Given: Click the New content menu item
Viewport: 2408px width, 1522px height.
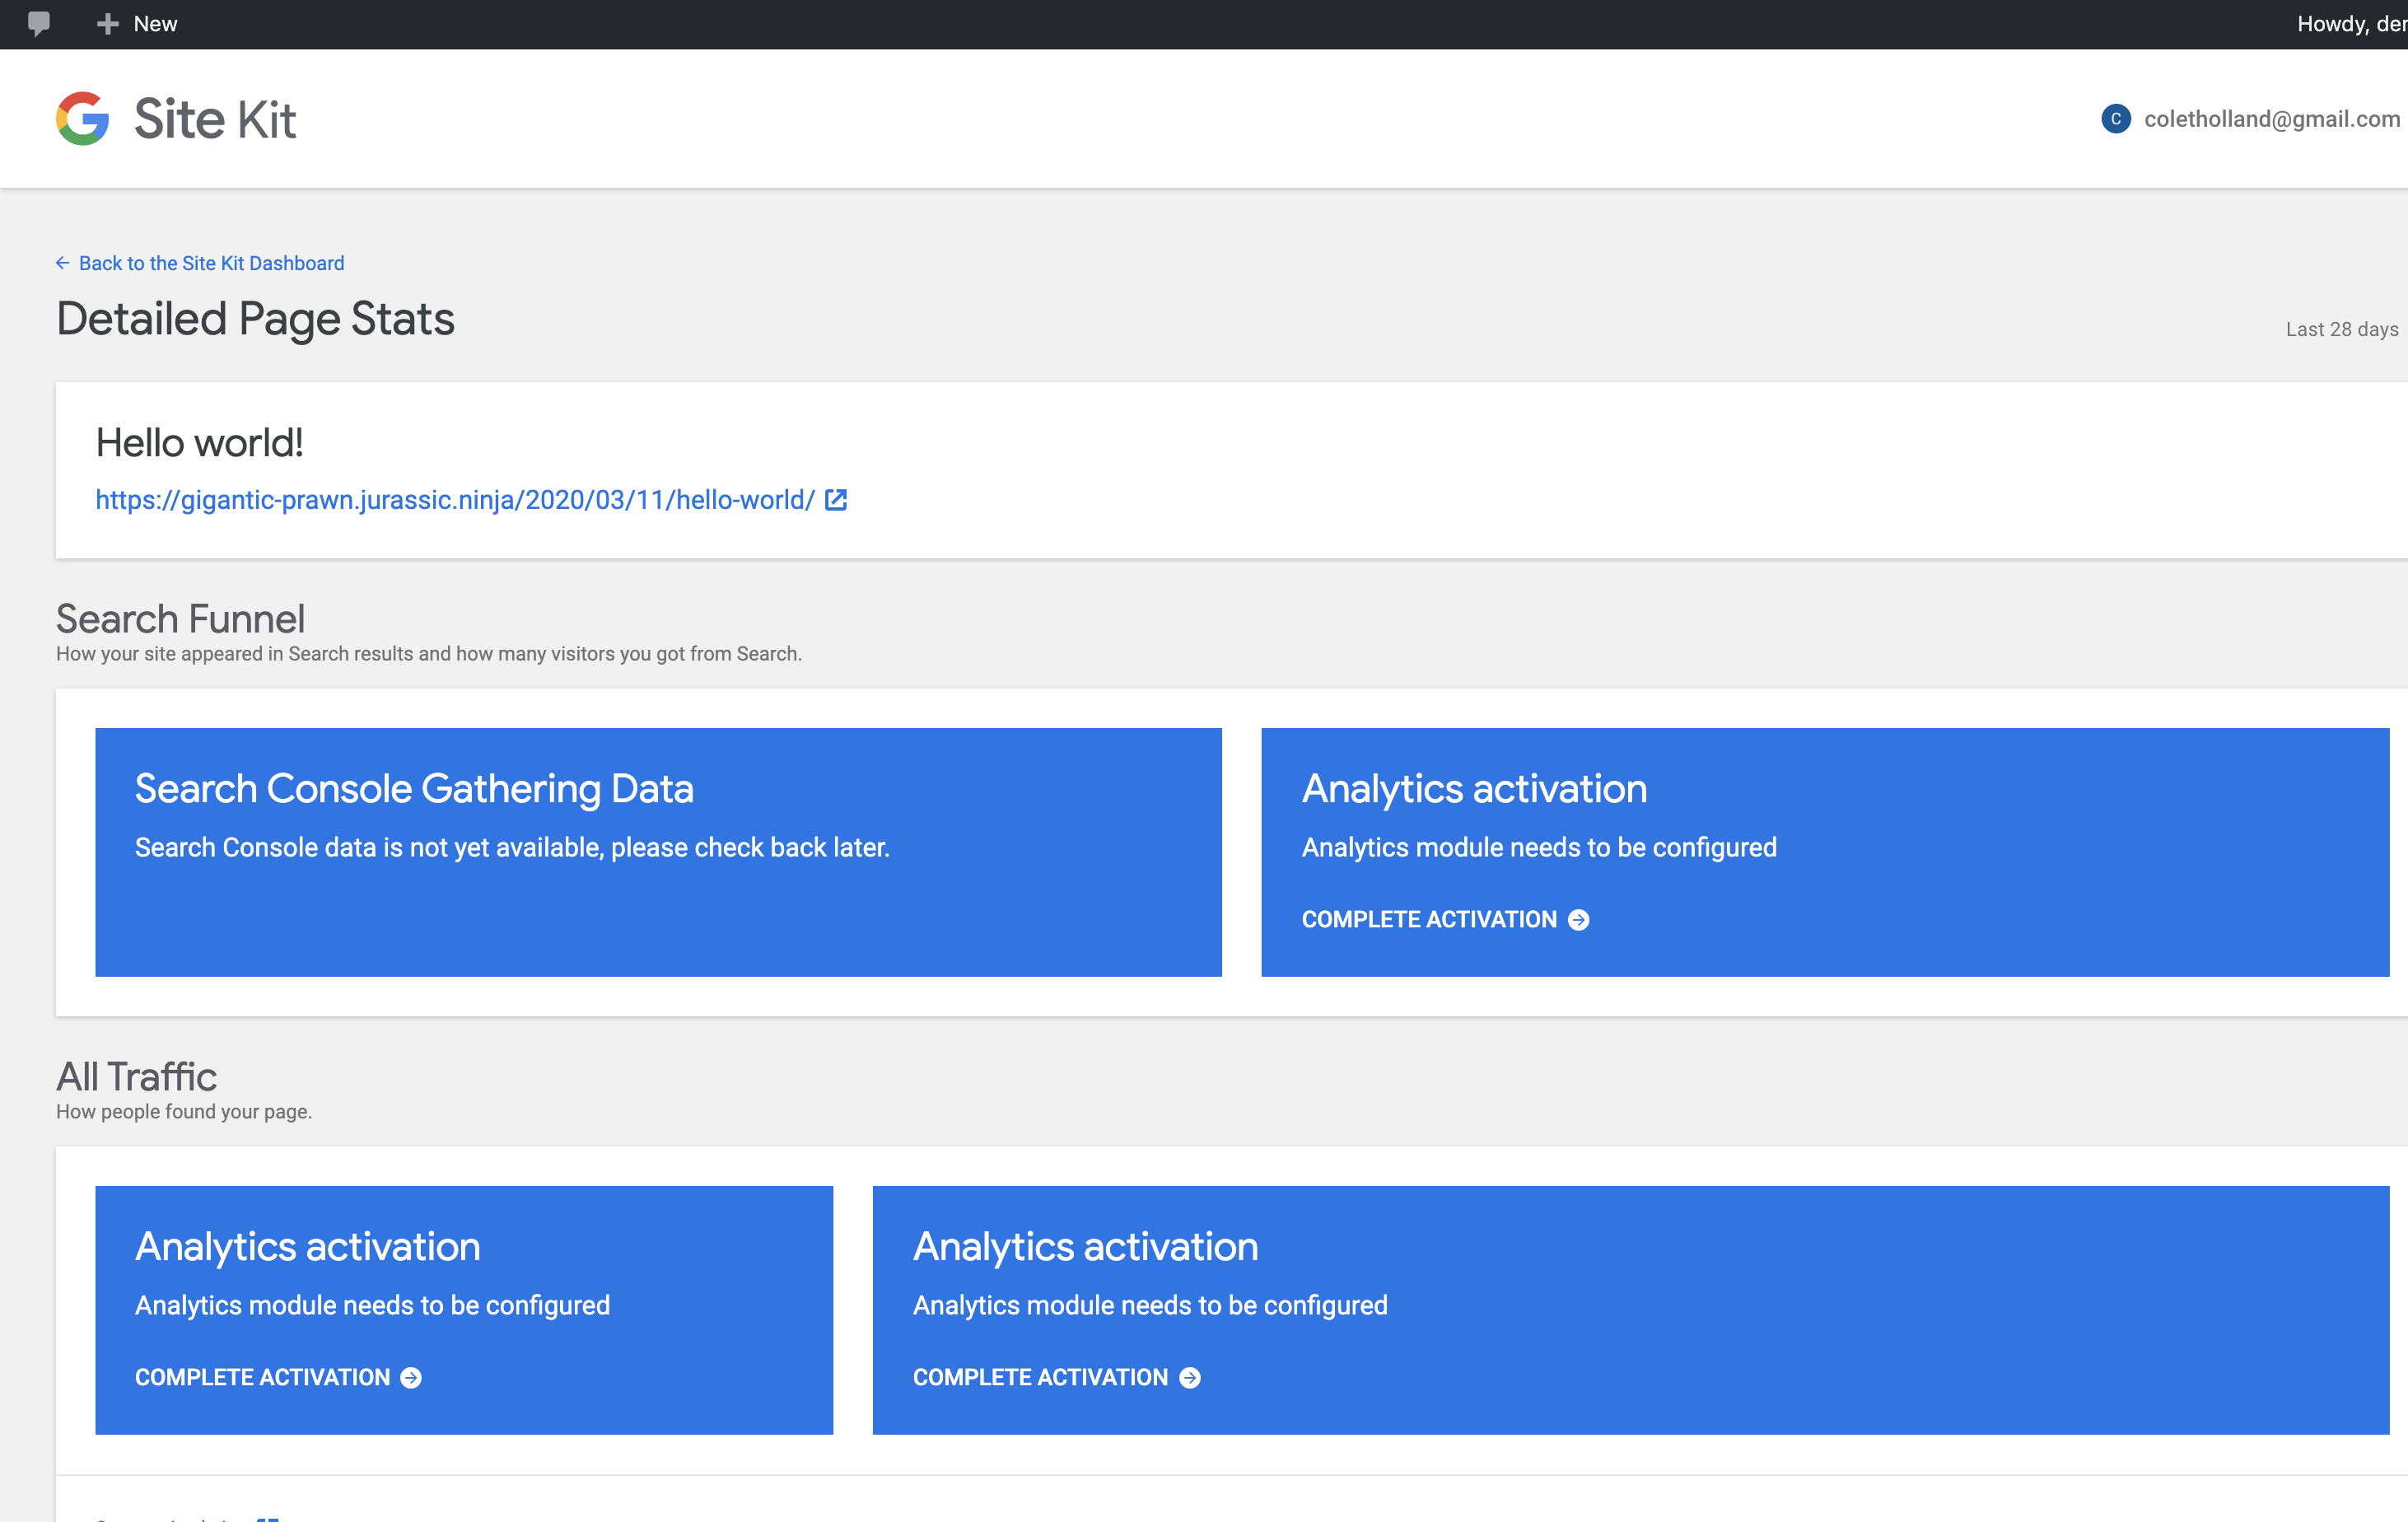Looking at the screenshot, I should click(137, 23).
